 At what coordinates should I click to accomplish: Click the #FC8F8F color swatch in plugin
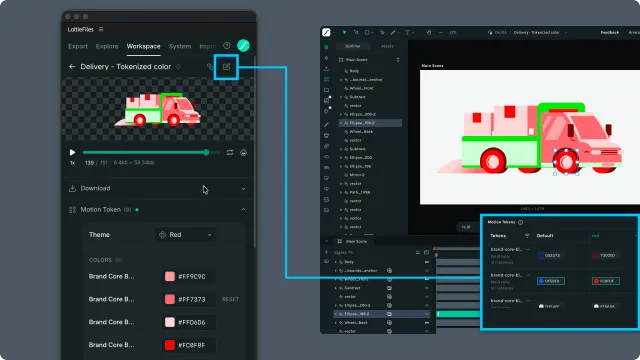(170, 345)
